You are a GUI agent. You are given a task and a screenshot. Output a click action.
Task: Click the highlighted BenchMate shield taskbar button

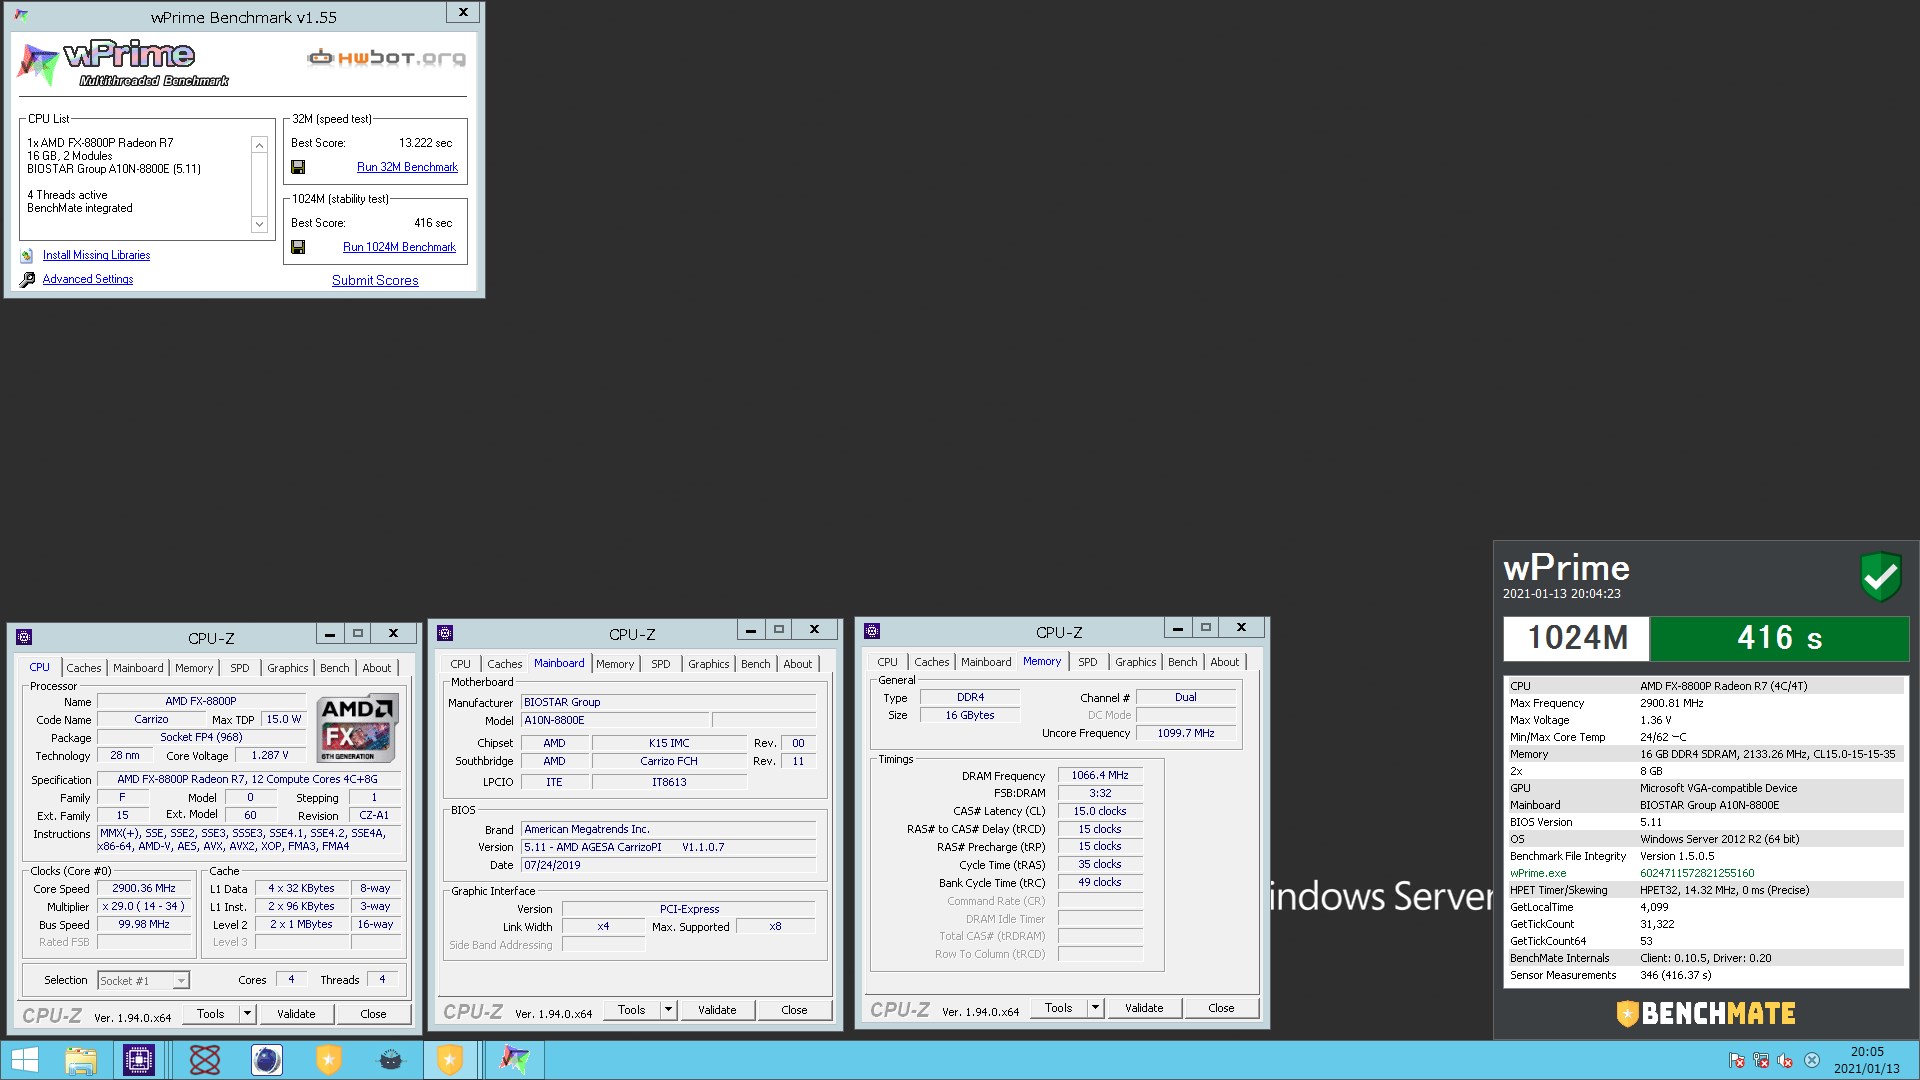(x=450, y=1060)
